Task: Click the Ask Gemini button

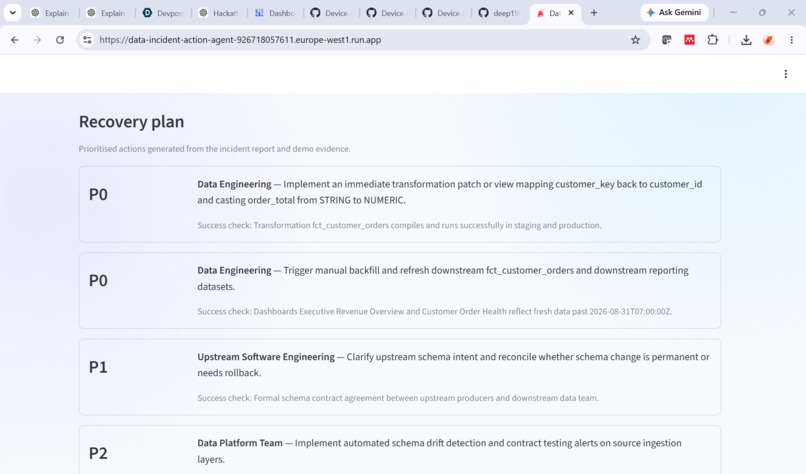Action: pyautogui.click(x=674, y=12)
